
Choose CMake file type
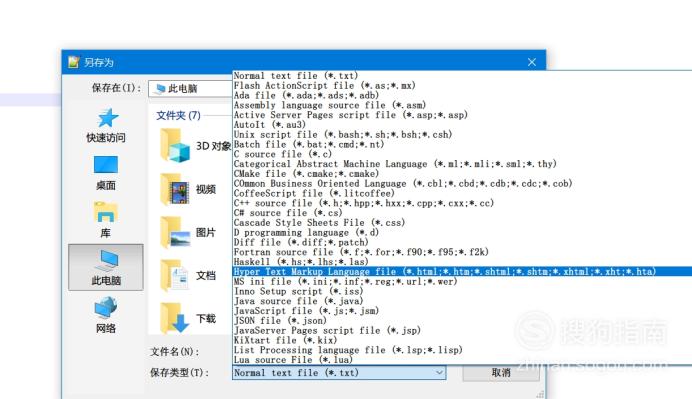[462, 173]
